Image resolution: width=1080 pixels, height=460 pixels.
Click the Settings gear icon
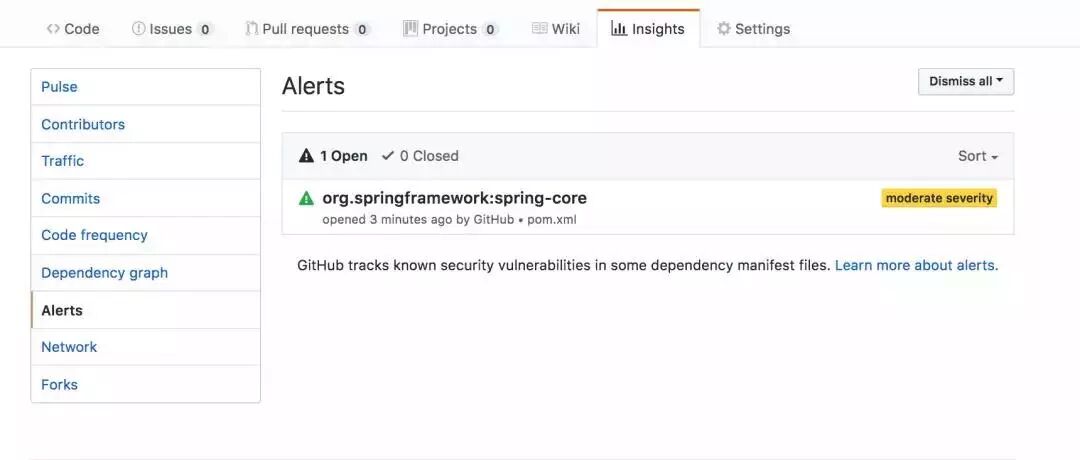[723, 29]
